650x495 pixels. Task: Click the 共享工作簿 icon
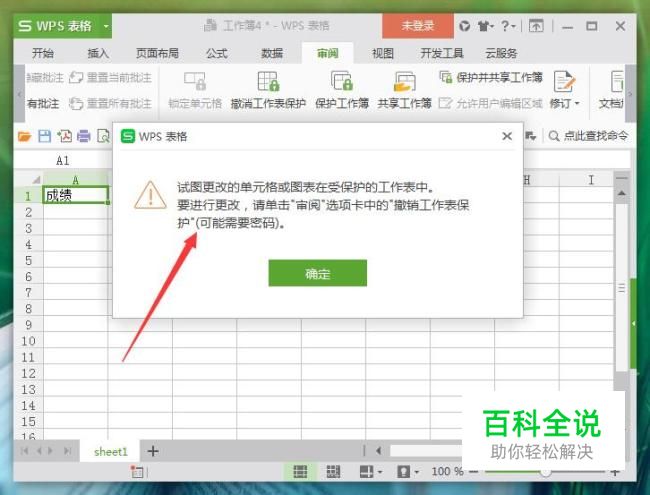(x=405, y=81)
